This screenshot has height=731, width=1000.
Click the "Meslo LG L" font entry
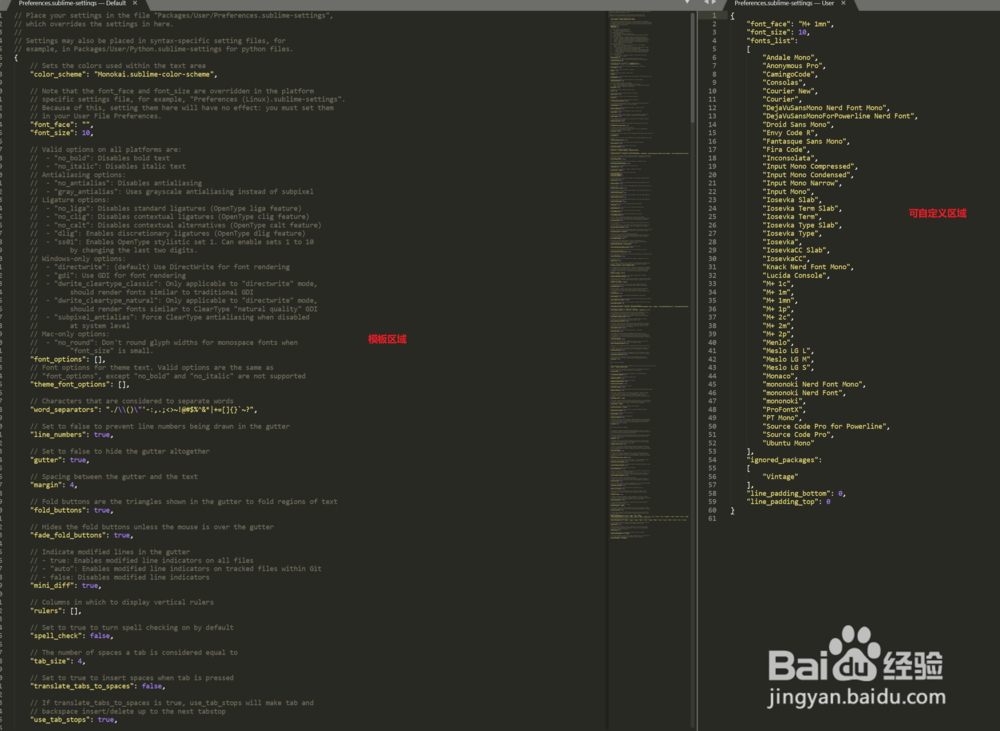788,351
